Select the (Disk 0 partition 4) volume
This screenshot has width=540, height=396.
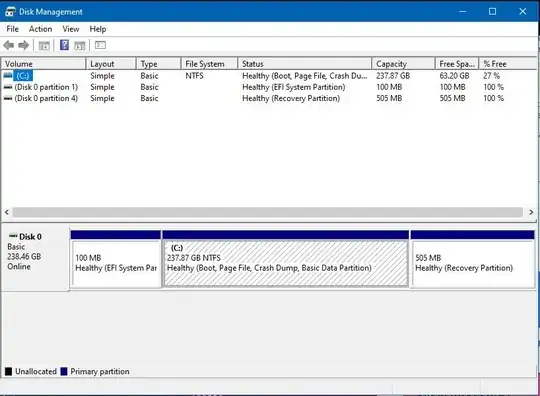pyautogui.click(x=46, y=98)
